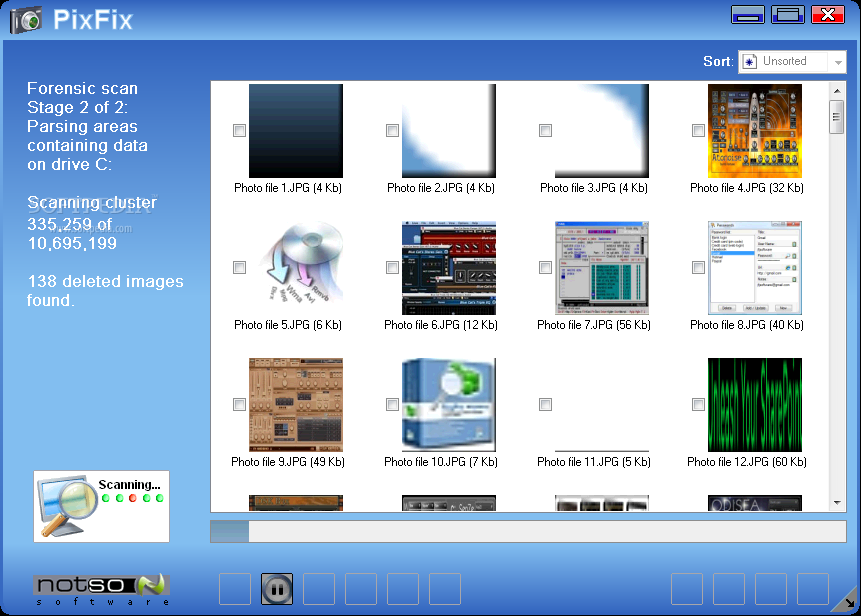Open the Sort dropdown showing Unsorted
The image size is (861, 616).
tap(792, 61)
